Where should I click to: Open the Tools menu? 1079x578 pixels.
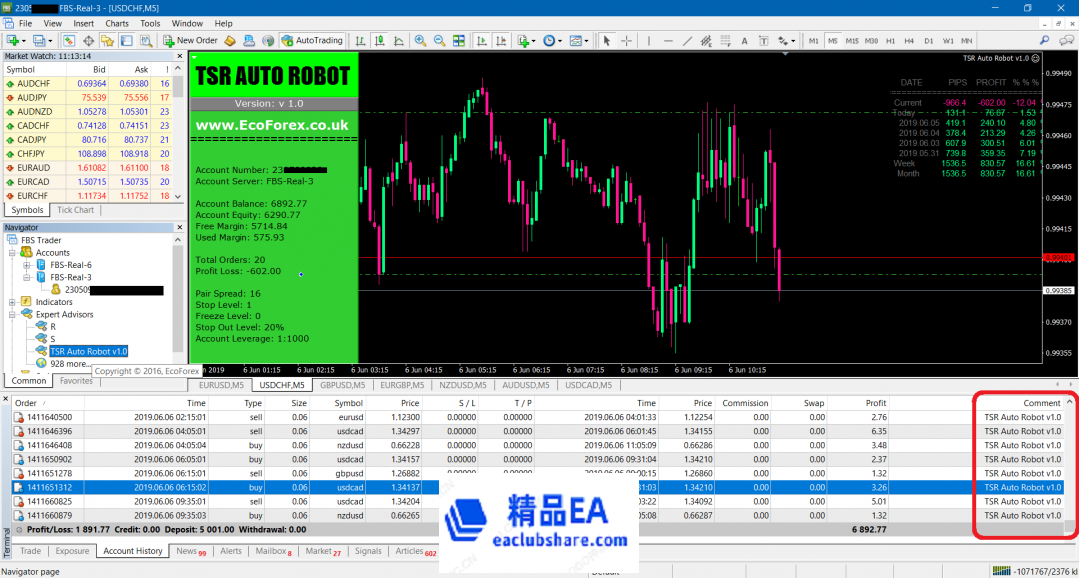pyautogui.click(x=150, y=23)
